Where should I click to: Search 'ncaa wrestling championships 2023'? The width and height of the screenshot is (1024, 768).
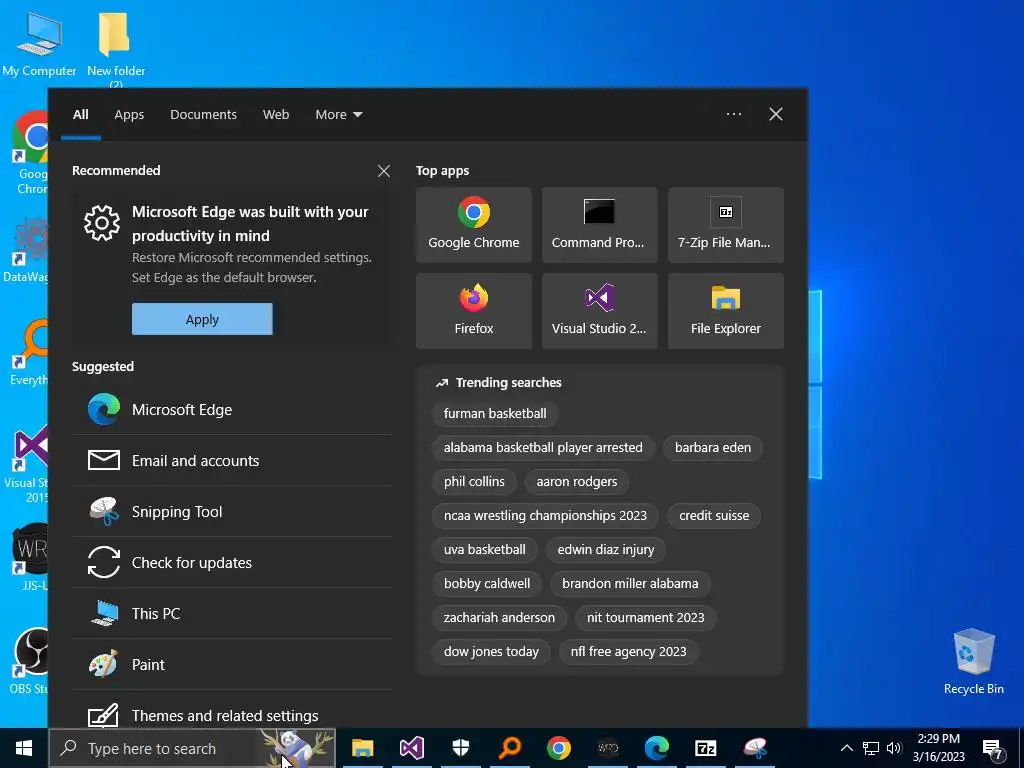click(545, 515)
